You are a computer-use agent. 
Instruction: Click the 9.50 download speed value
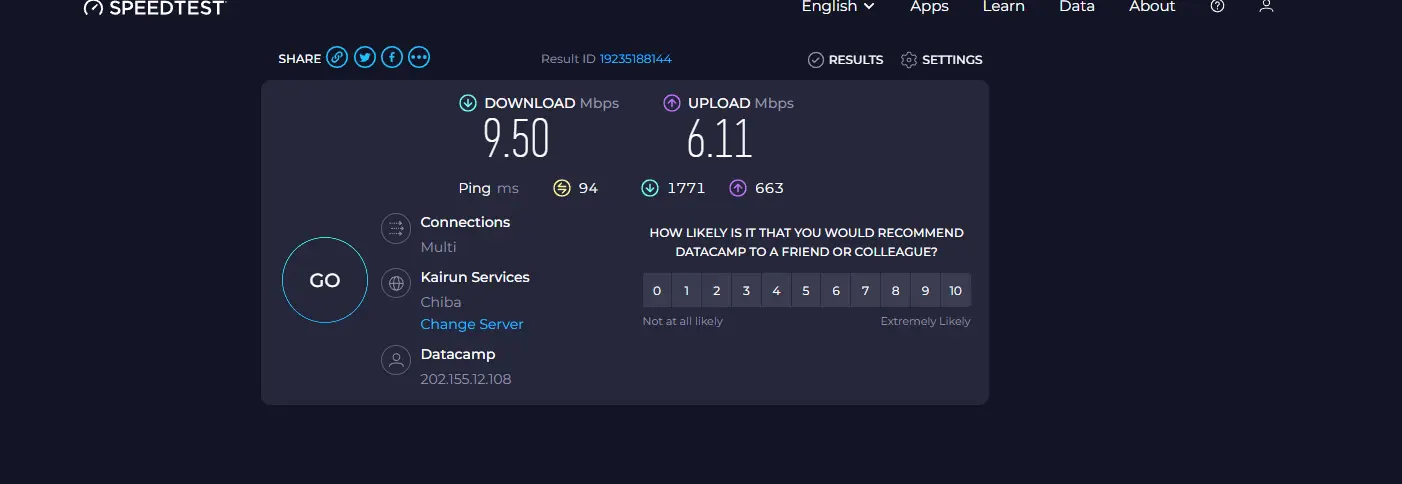[517, 139]
